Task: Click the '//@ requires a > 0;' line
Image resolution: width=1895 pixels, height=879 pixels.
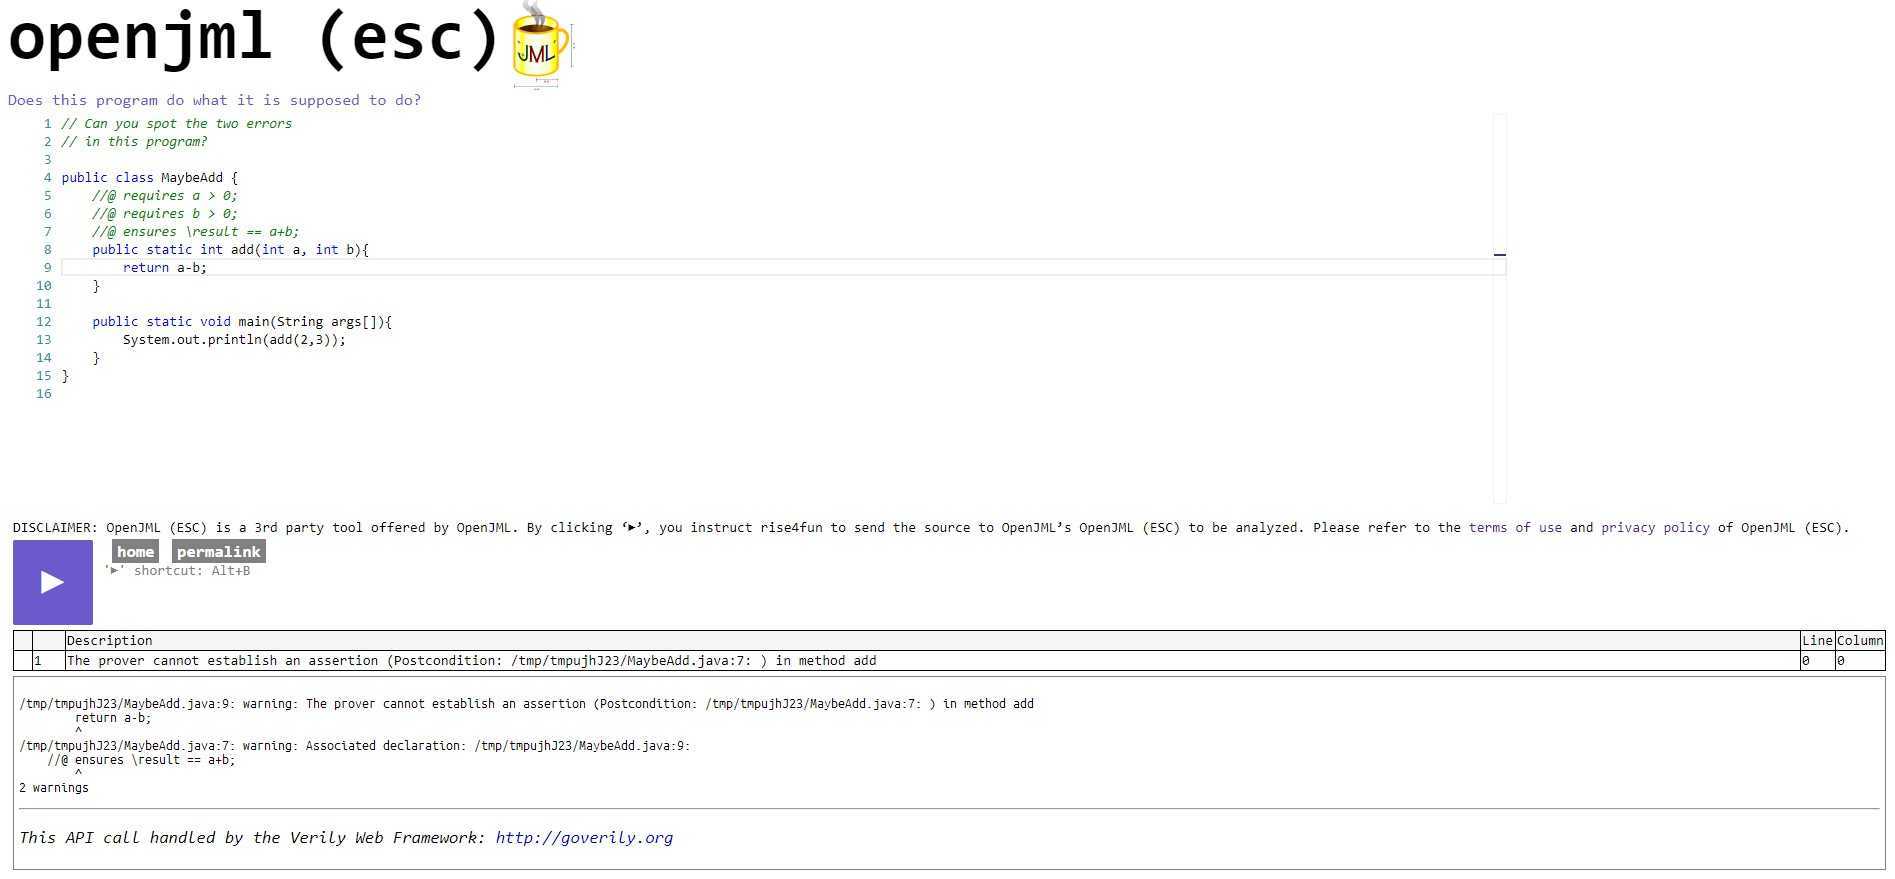Action: click(165, 196)
